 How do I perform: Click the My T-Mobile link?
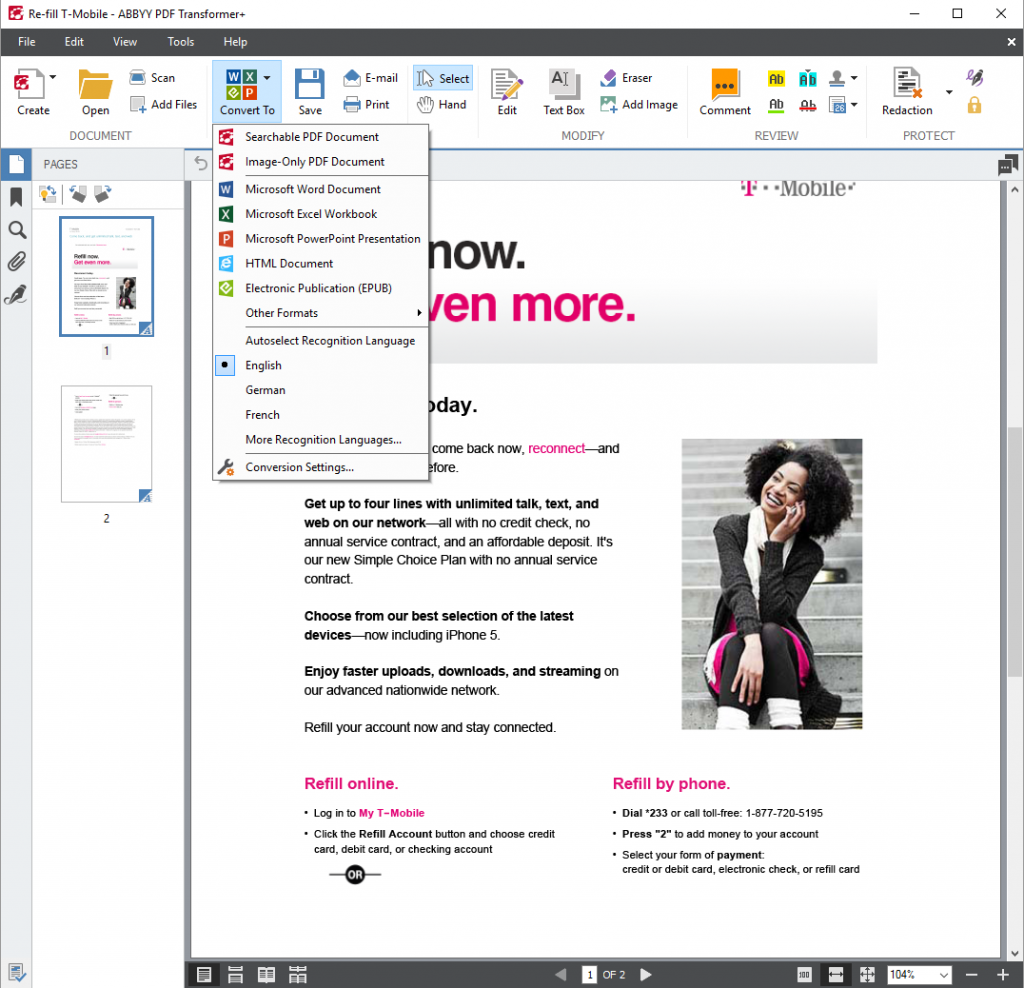pos(392,813)
